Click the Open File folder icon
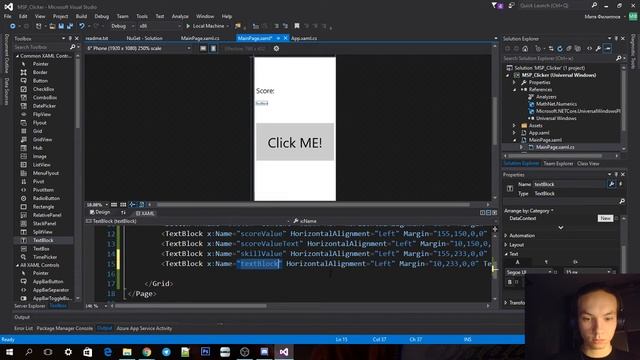 52,26
